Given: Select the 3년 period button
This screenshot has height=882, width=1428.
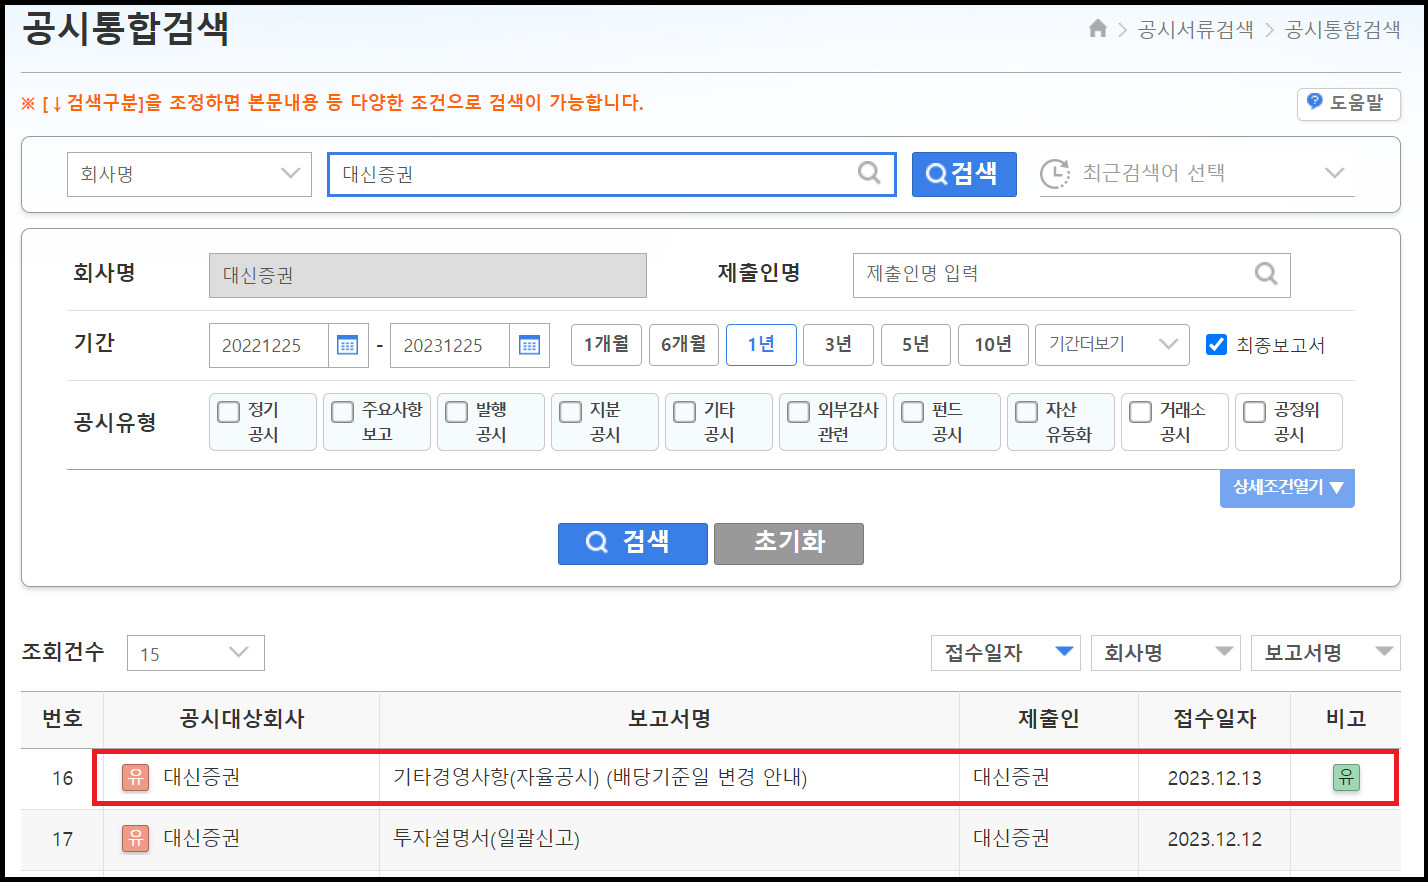Looking at the screenshot, I should pyautogui.click(x=838, y=345).
